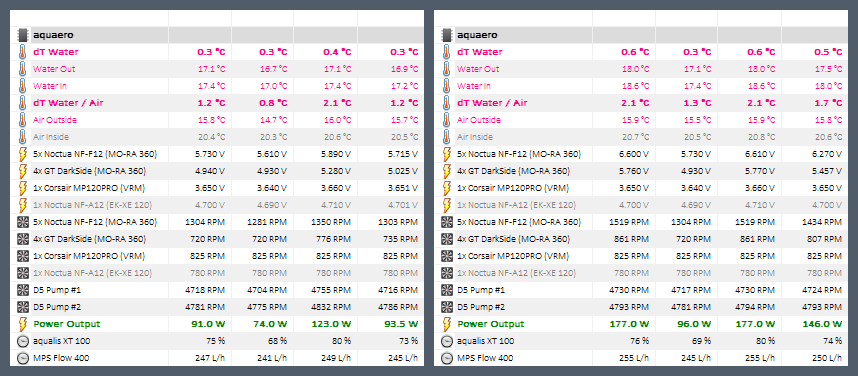
Task: Click fan icon beside D5 Pump #1, left table
Action: click(x=22, y=290)
